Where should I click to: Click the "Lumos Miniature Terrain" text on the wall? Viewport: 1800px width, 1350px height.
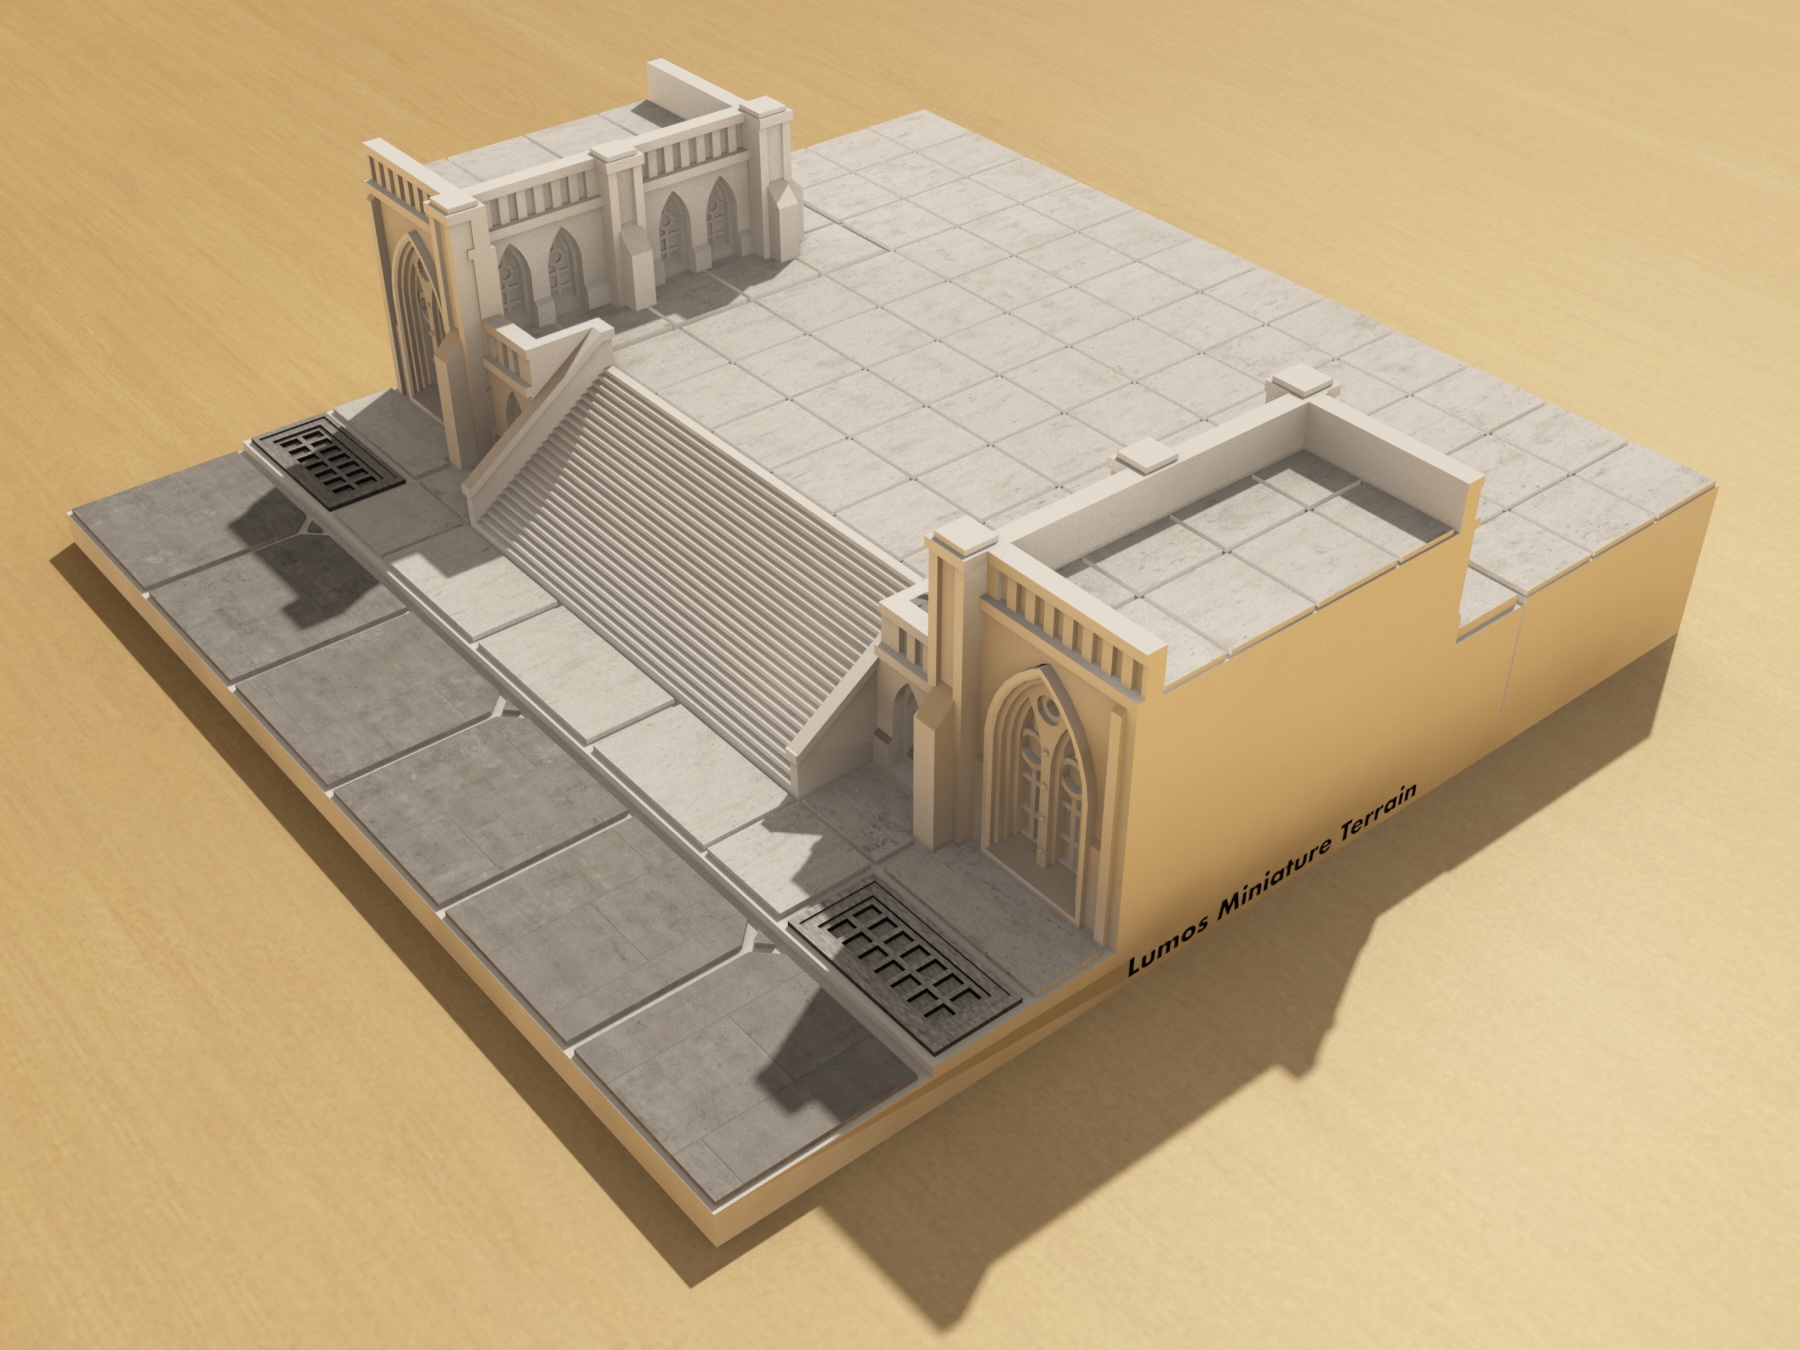1272,880
